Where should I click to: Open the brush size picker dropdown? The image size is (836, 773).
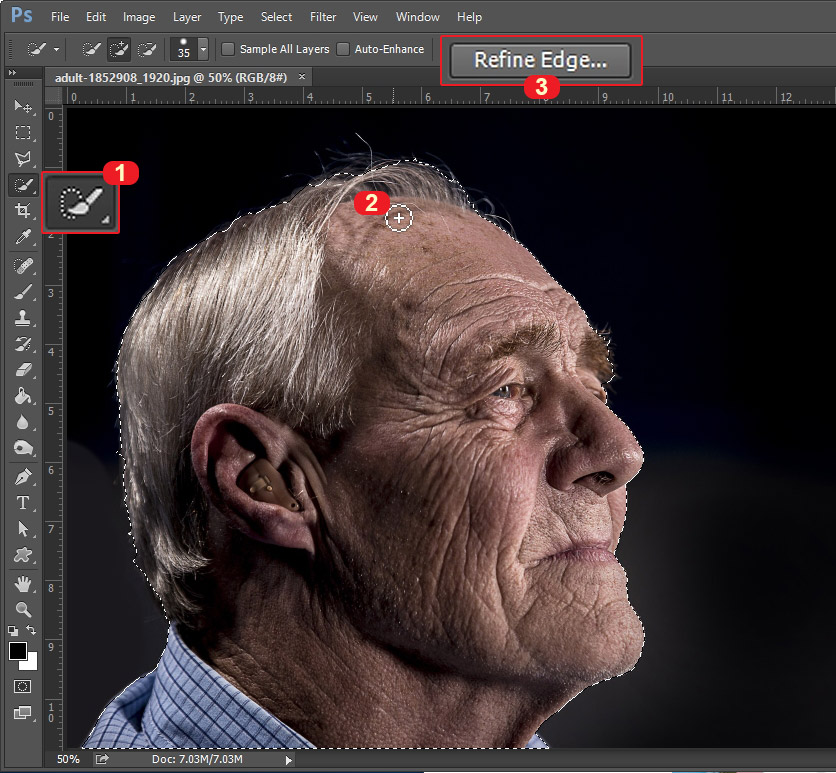203,49
